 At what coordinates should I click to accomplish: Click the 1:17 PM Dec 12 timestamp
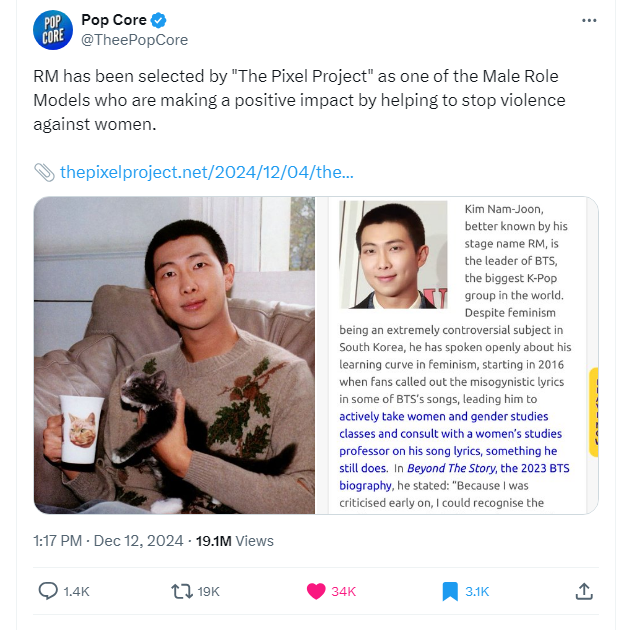pyautogui.click(x=108, y=541)
